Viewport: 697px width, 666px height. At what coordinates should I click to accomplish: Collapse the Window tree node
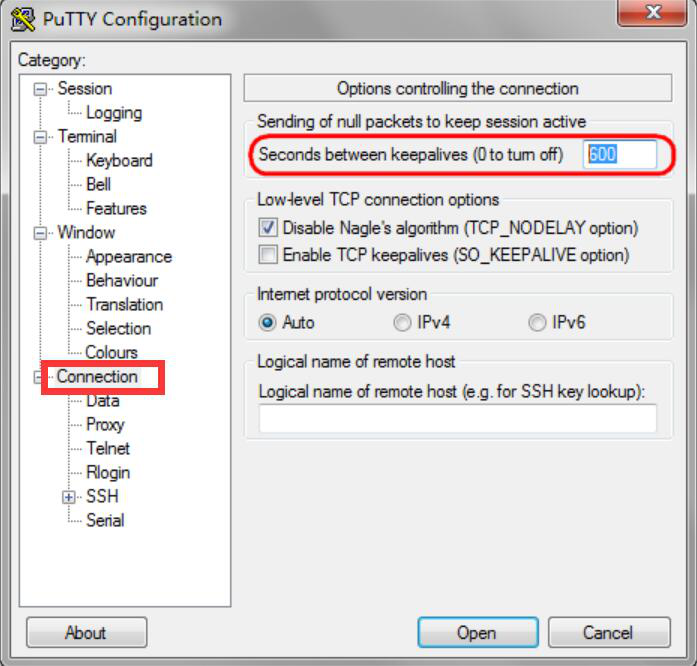(40, 233)
